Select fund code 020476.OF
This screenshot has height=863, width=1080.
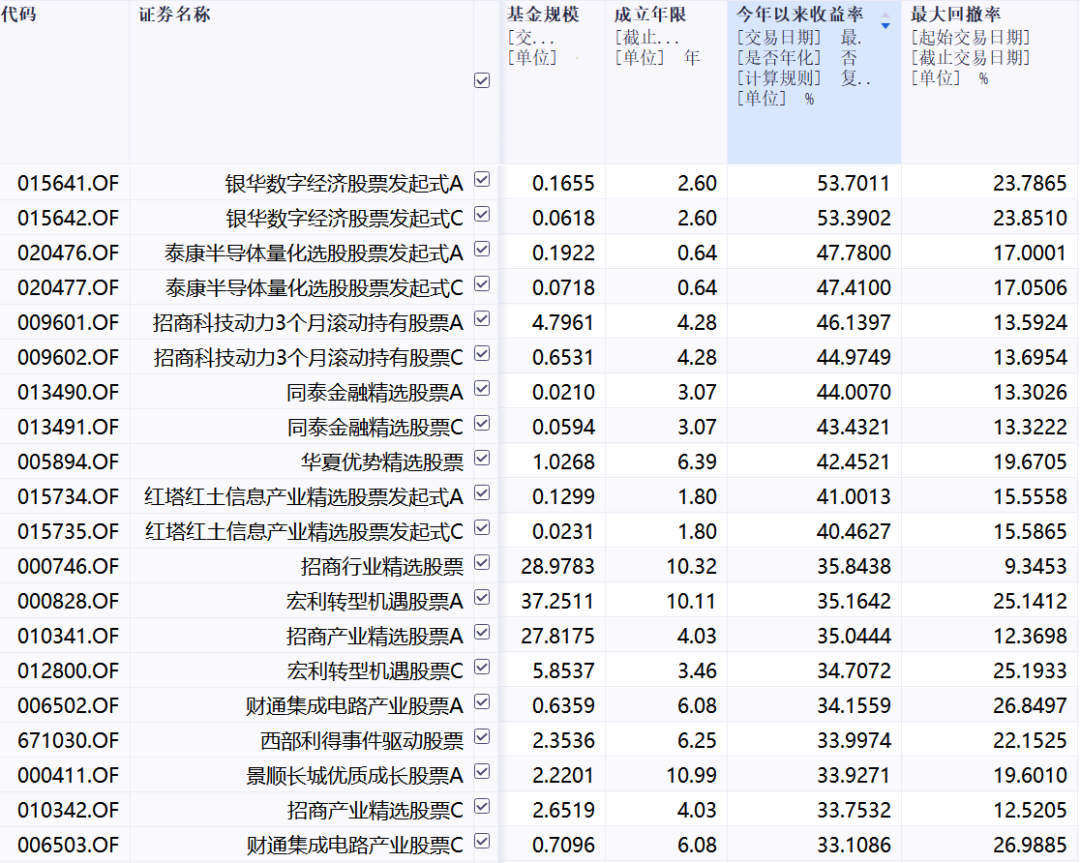(x=68, y=253)
